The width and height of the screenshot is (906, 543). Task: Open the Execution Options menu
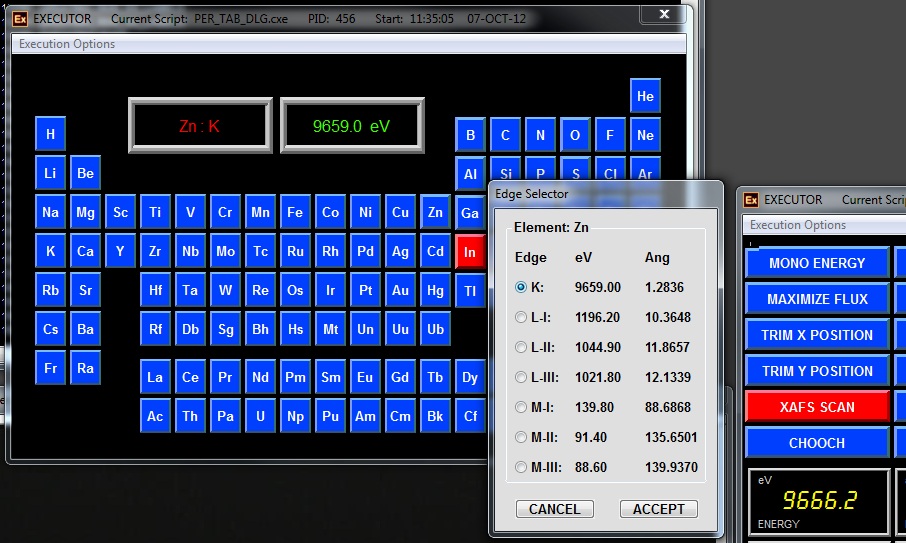tap(67, 44)
